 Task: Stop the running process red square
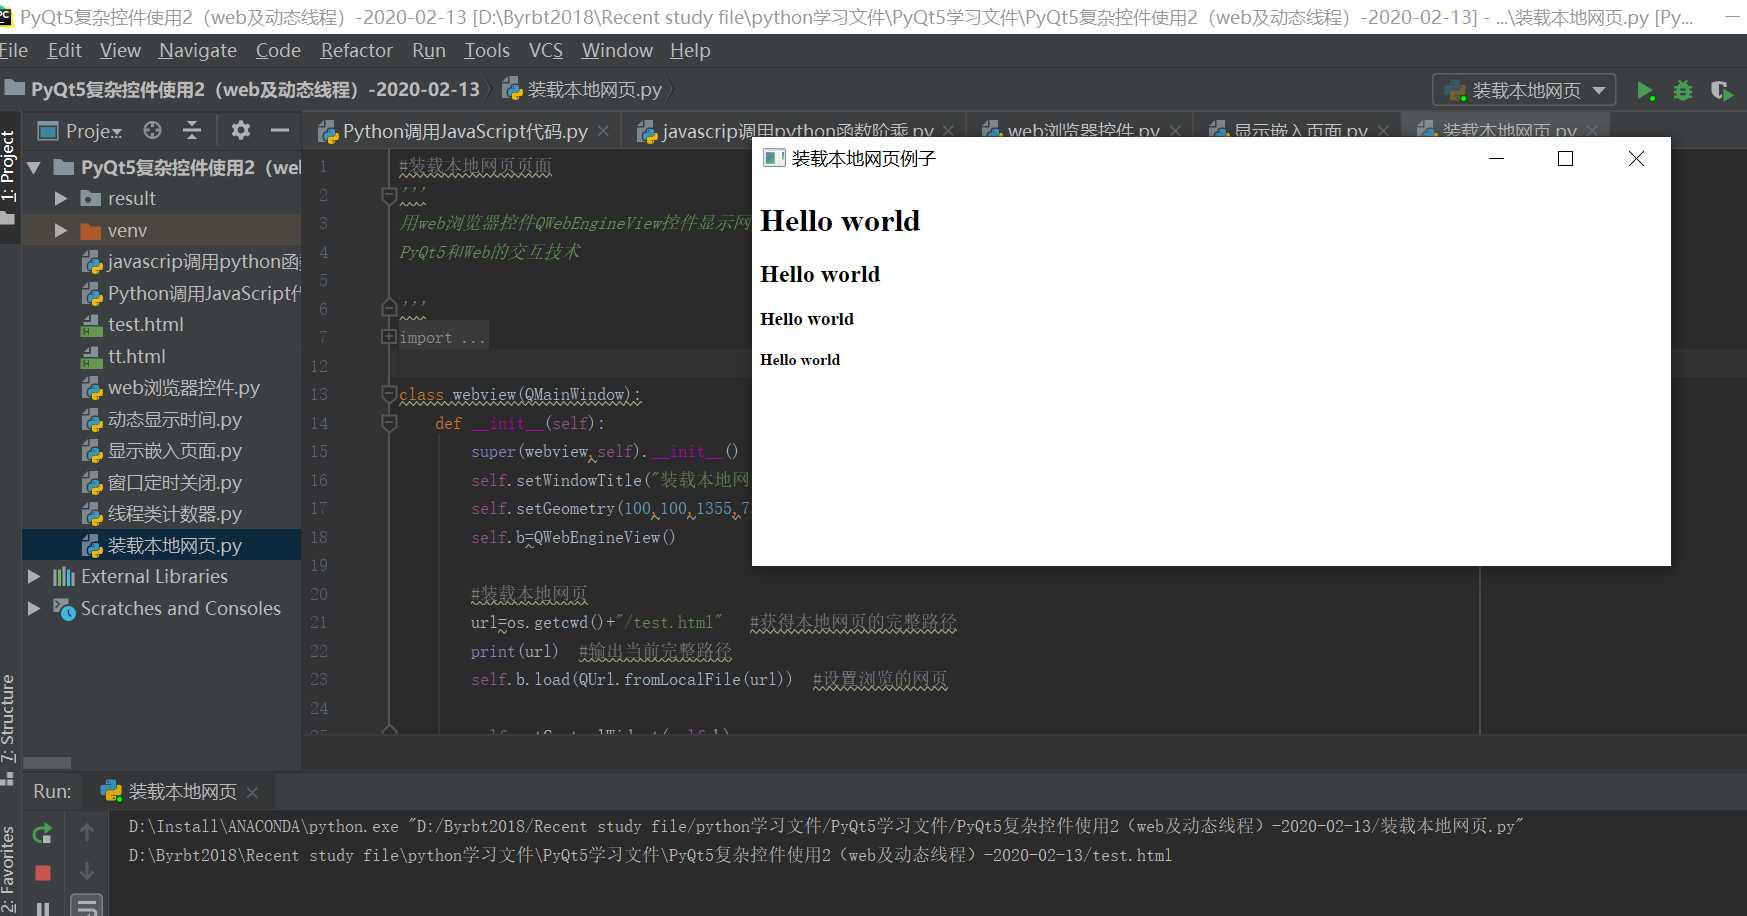pos(42,873)
